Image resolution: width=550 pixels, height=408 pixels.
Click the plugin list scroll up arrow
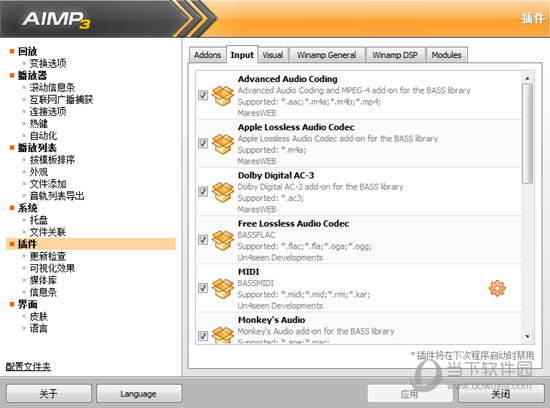coord(527,78)
